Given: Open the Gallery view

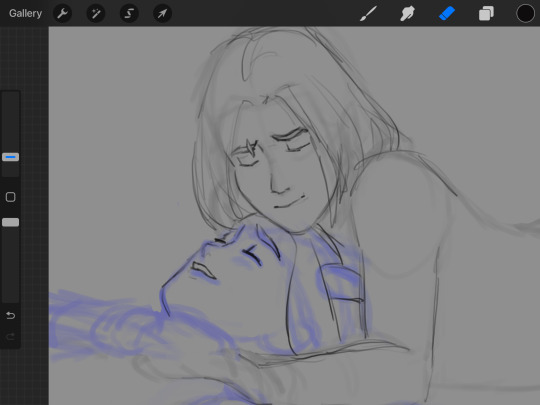Looking at the screenshot, I should pos(25,13).
